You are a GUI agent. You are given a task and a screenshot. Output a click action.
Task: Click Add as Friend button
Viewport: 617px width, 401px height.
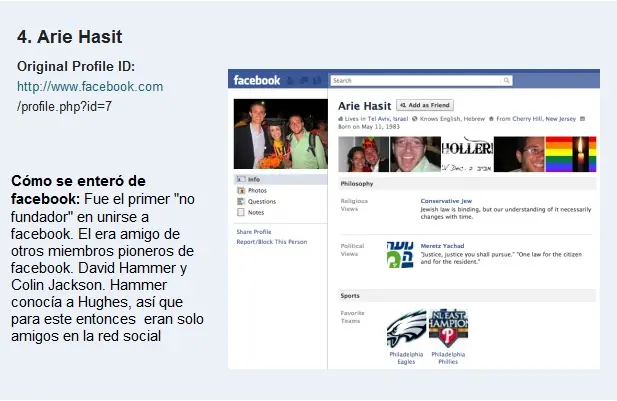425,105
